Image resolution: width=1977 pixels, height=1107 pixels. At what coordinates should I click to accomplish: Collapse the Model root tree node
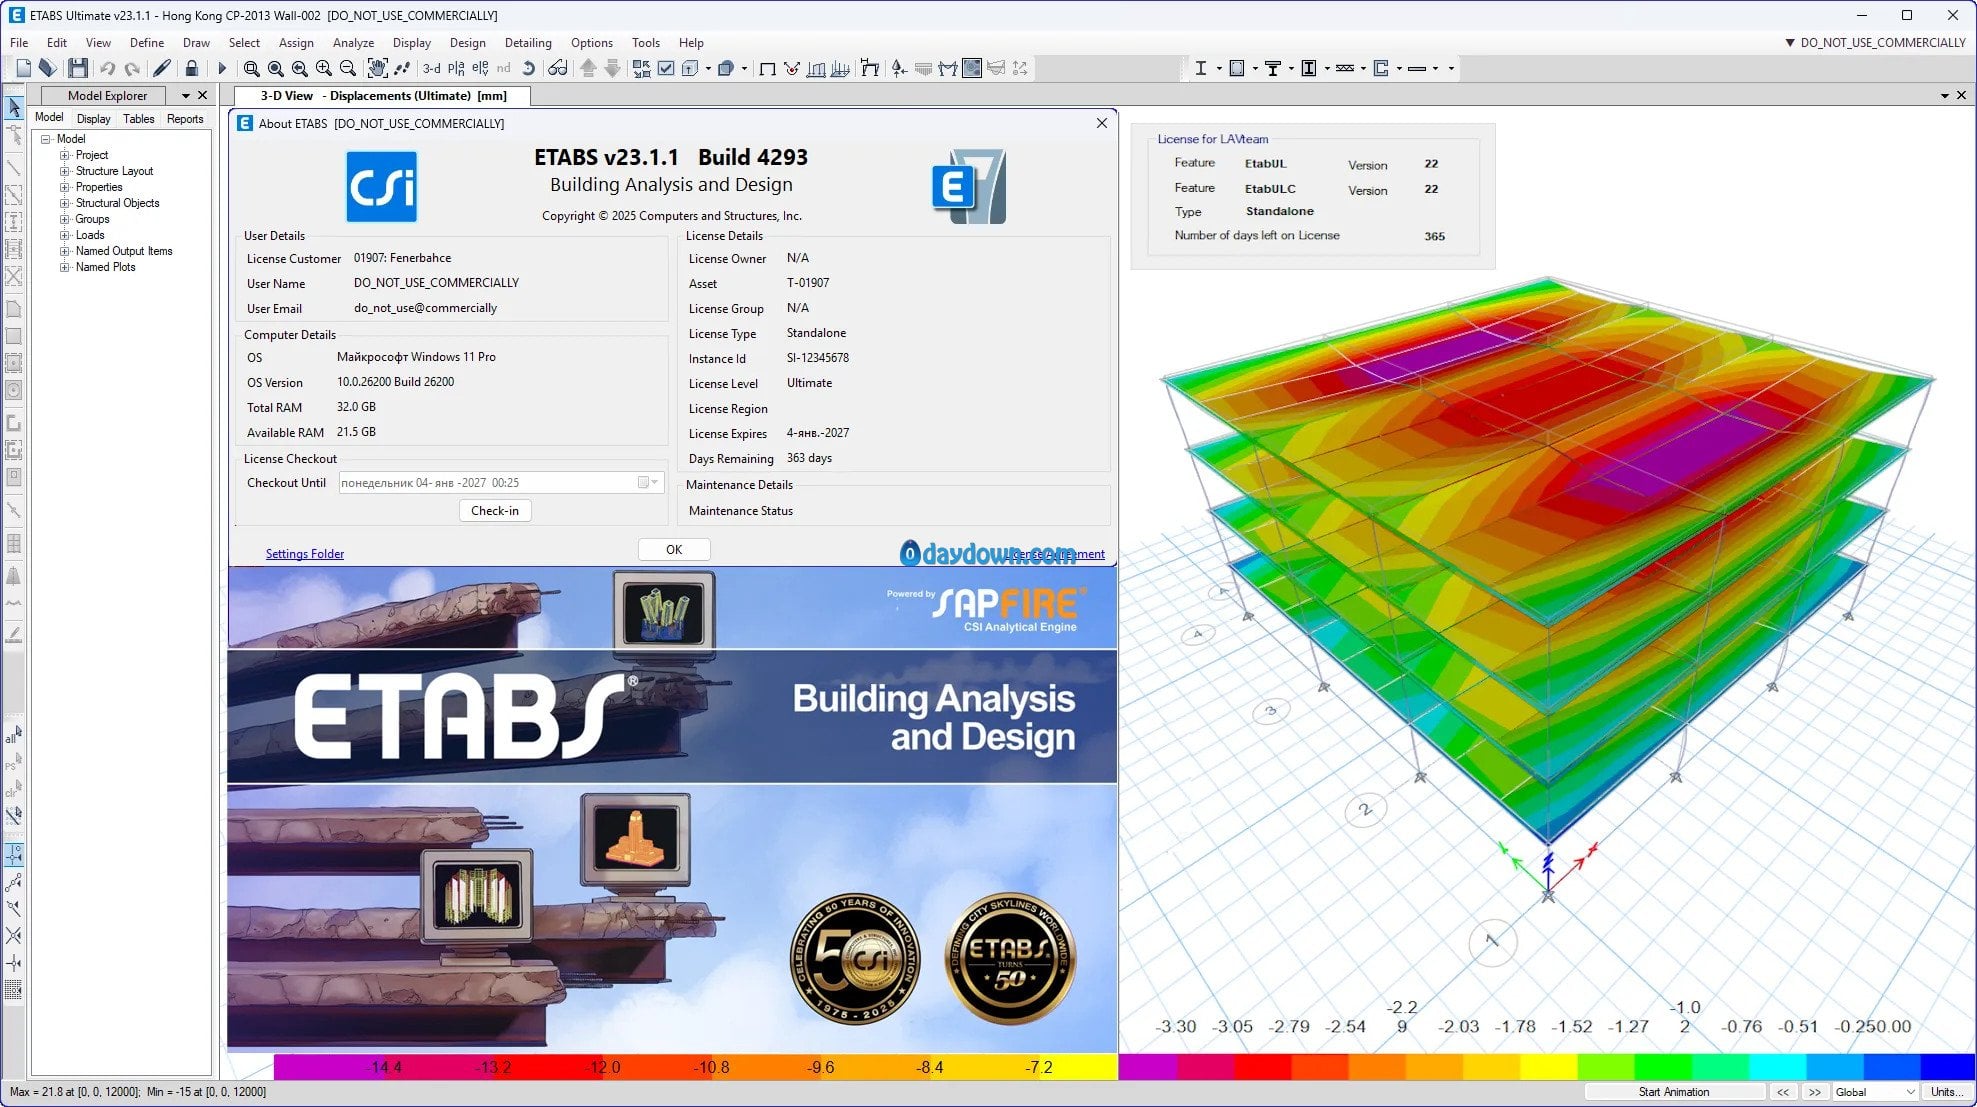pos(46,139)
